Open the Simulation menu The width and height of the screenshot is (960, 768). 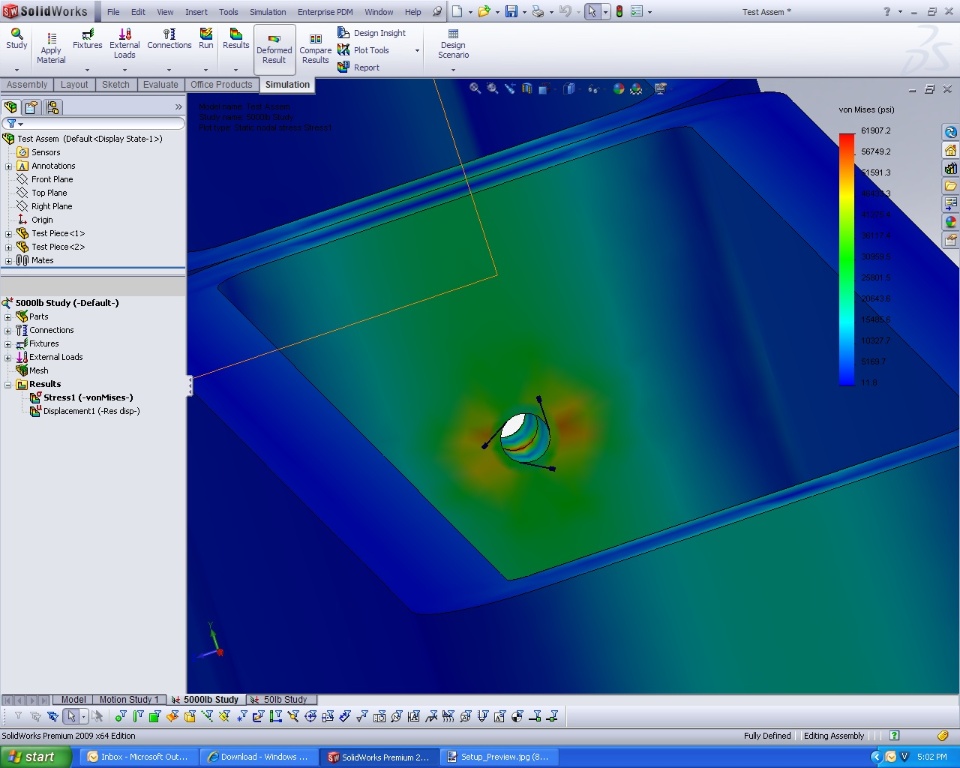click(x=267, y=12)
